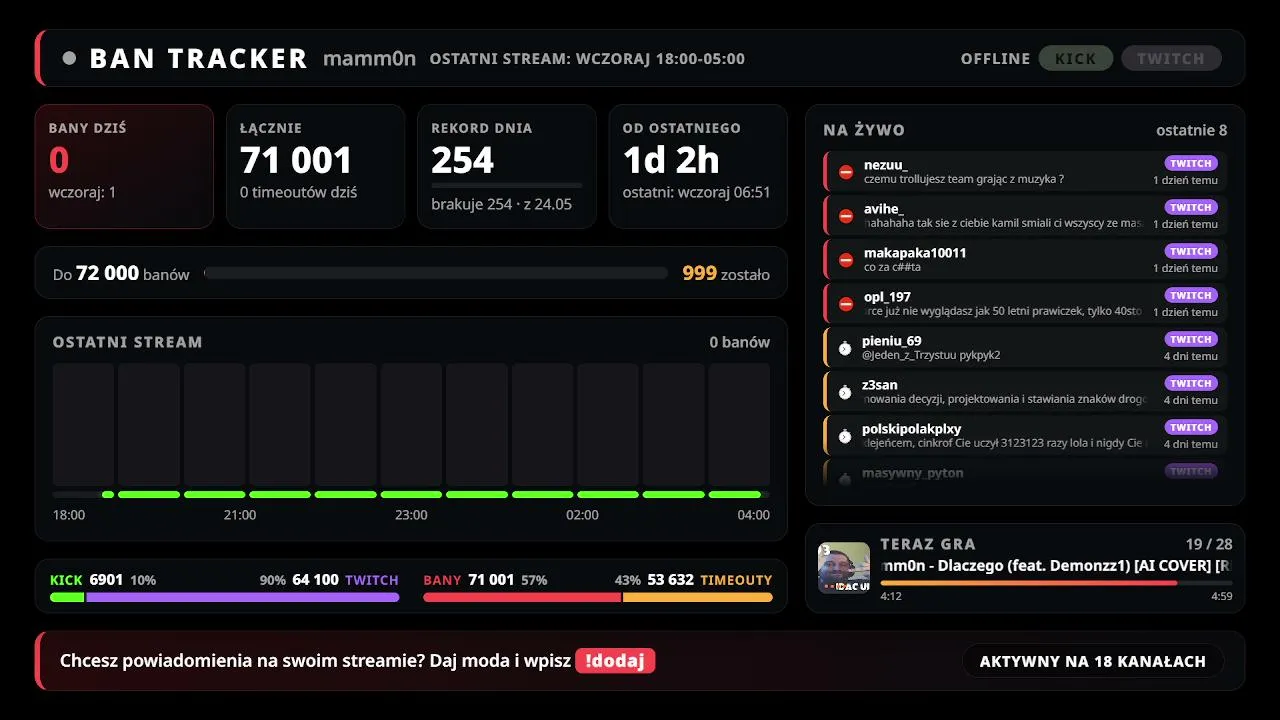Open the ŁĄCZNIE 71 001 stat card
1280x720 pixels.
(316, 166)
